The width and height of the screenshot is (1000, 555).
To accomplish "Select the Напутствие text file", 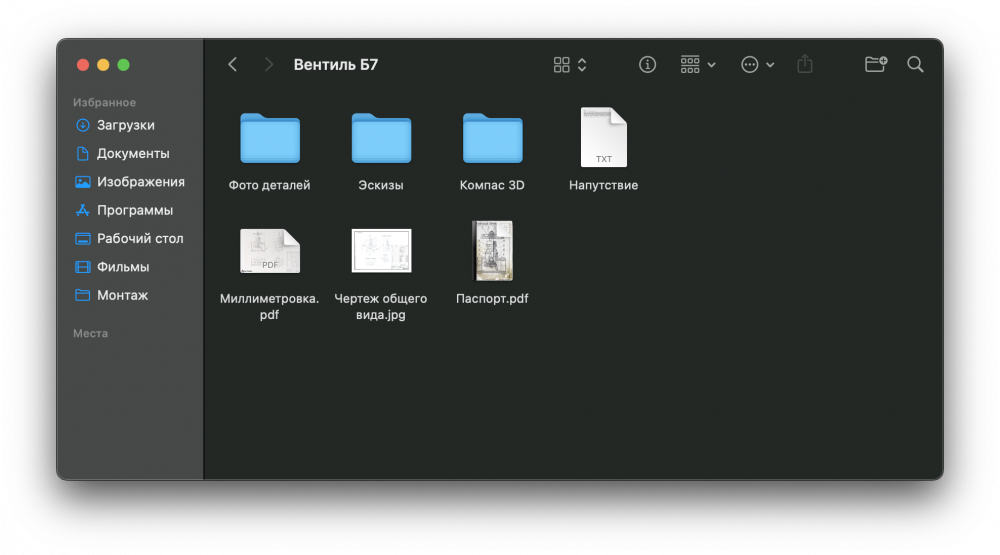I will tap(603, 138).
